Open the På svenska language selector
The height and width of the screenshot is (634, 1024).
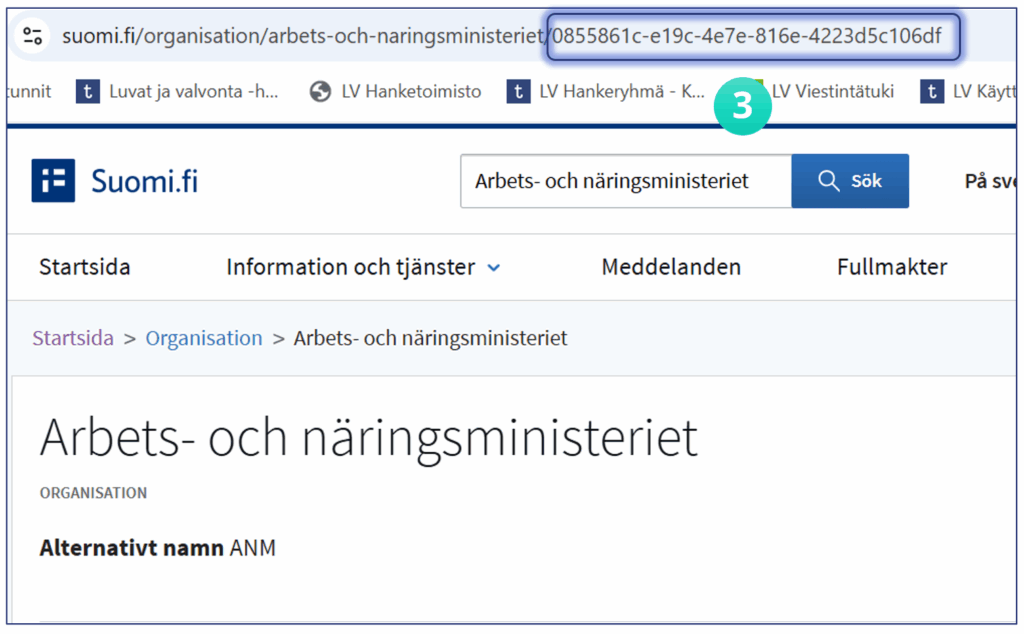pos(988,181)
